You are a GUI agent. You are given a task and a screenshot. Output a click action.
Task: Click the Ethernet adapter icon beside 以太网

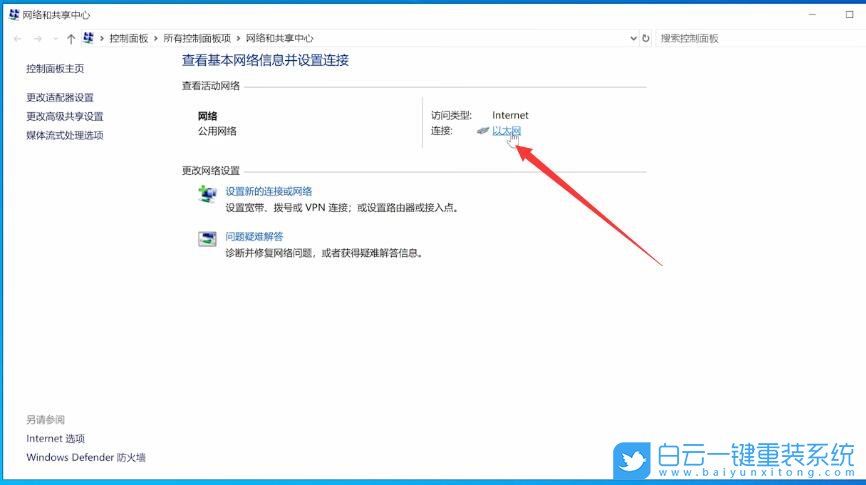[483, 131]
